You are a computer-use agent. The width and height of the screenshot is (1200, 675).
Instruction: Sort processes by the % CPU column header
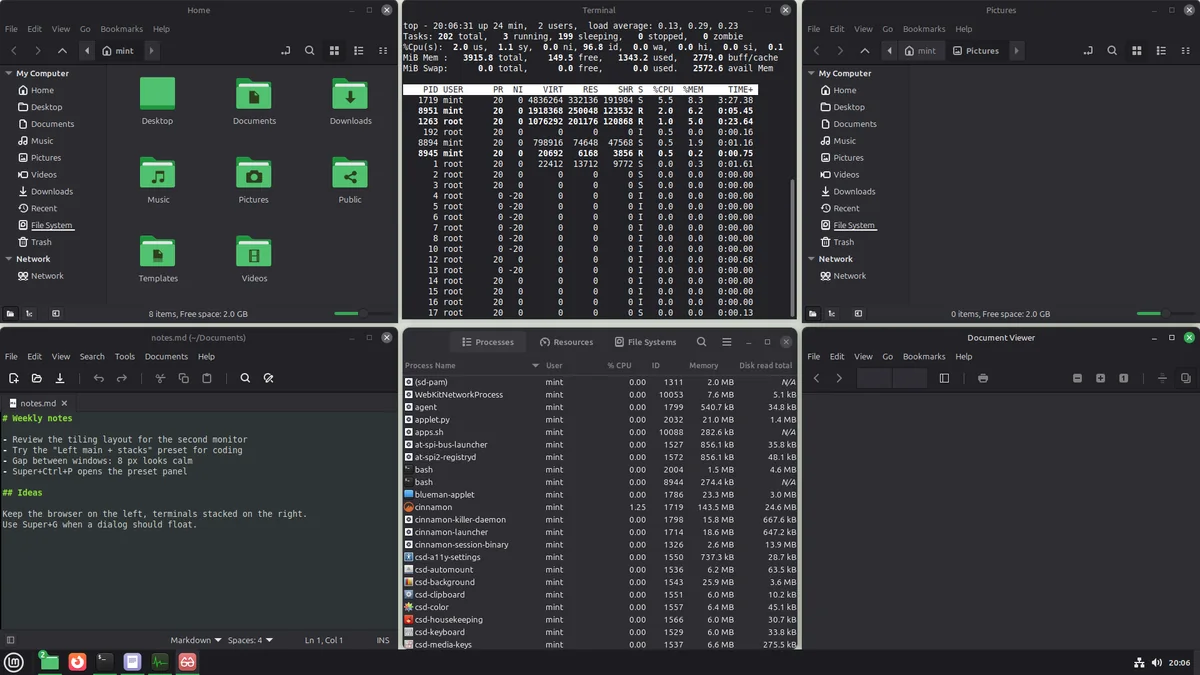point(619,366)
